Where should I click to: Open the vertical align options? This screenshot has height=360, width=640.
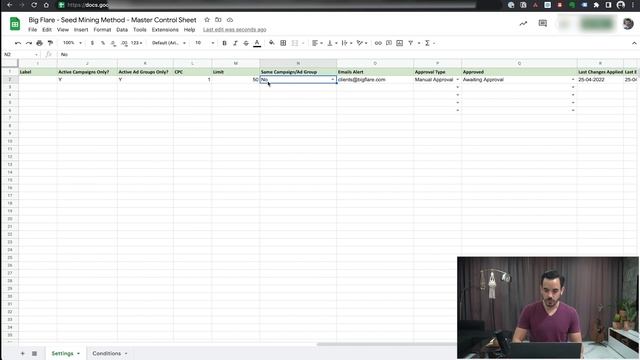pos(332,43)
